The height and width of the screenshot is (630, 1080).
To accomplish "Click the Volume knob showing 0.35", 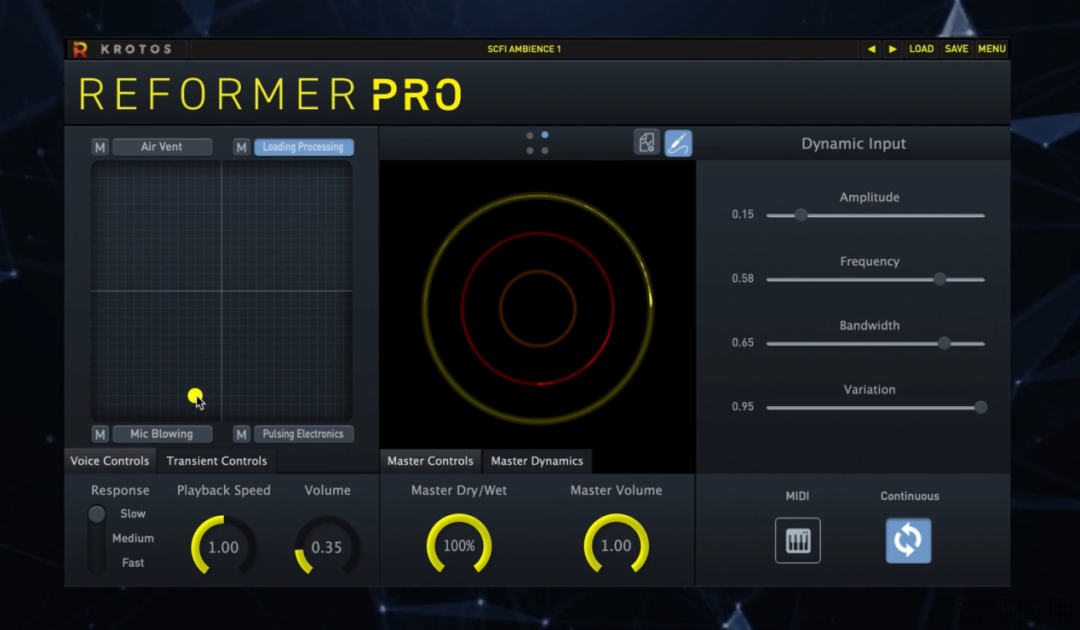I will [326, 546].
